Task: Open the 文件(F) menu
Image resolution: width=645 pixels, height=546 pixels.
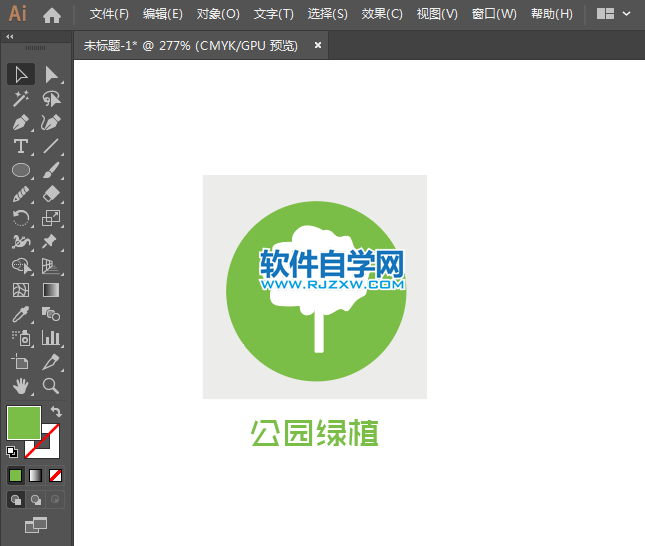Action: click(109, 14)
